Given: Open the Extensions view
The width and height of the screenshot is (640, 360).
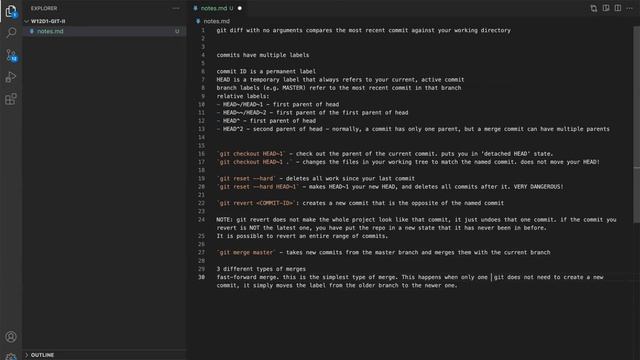Looking at the screenshot, I should click(11, 99).
